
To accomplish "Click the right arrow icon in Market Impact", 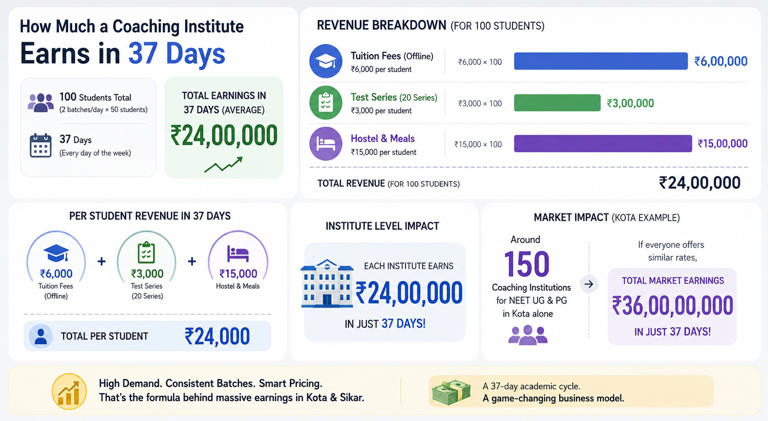I will click(589, 284).
